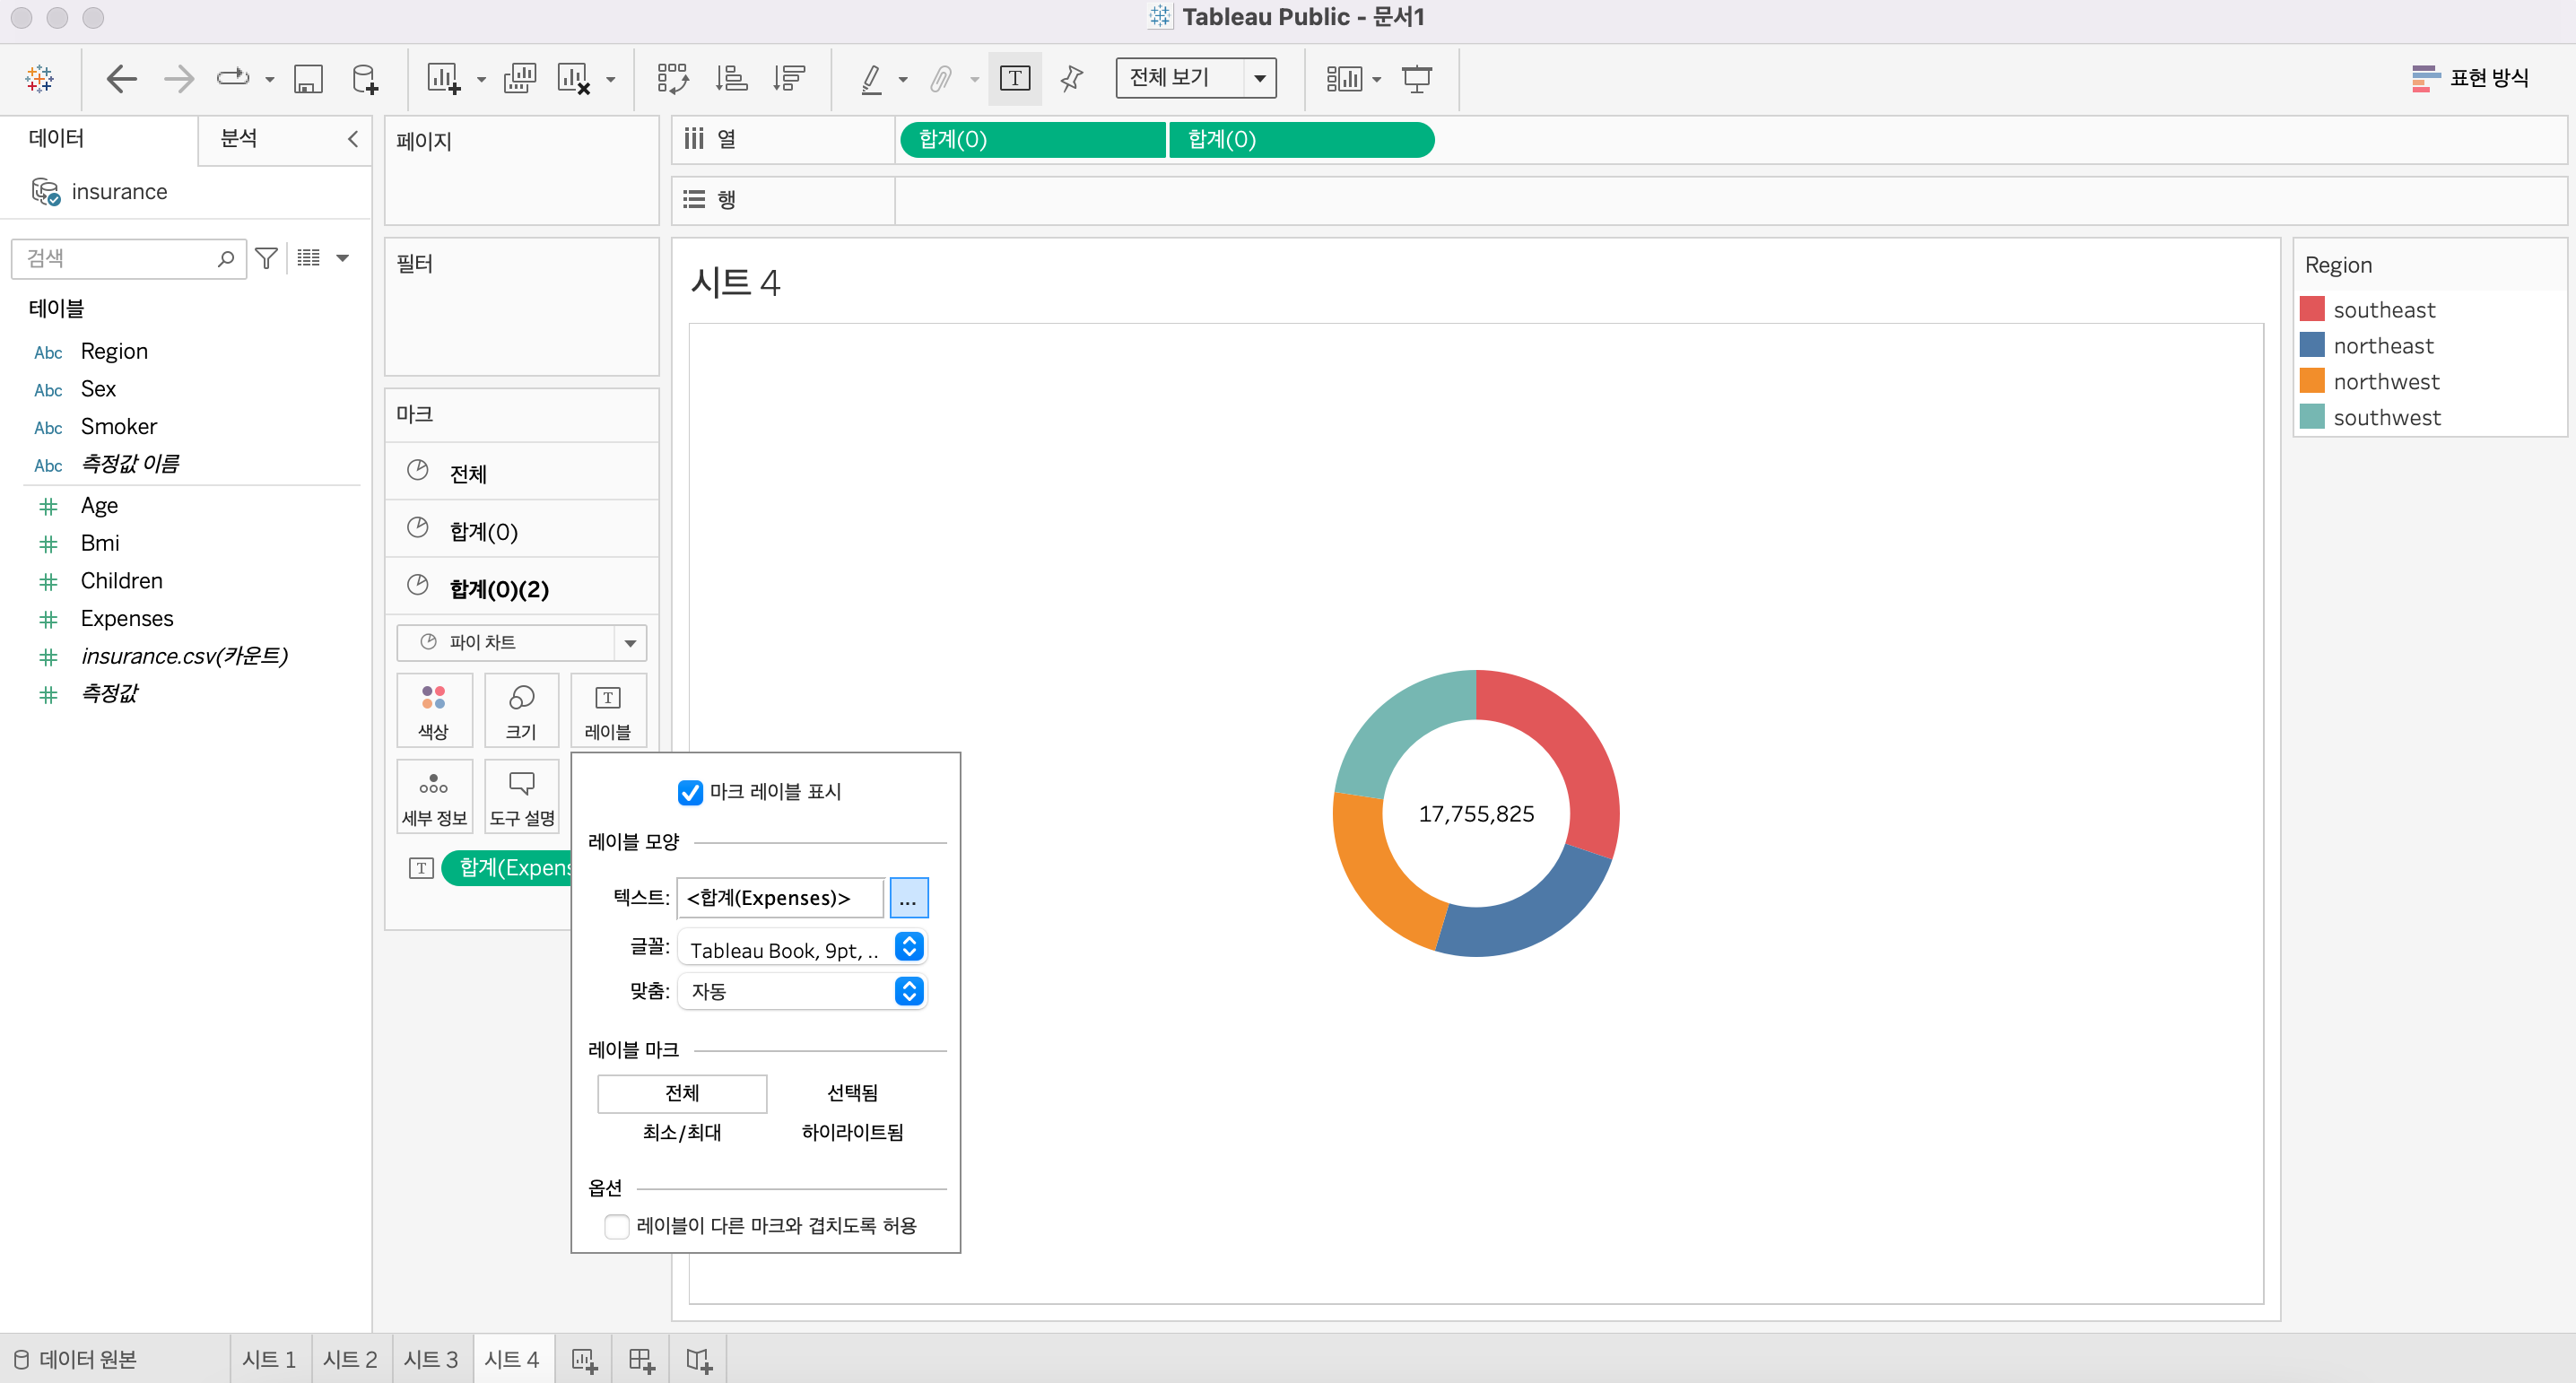Select the 선택됨 label mark option
The height and width of the screenshot is (1383, 2576).
point(852,1093)
